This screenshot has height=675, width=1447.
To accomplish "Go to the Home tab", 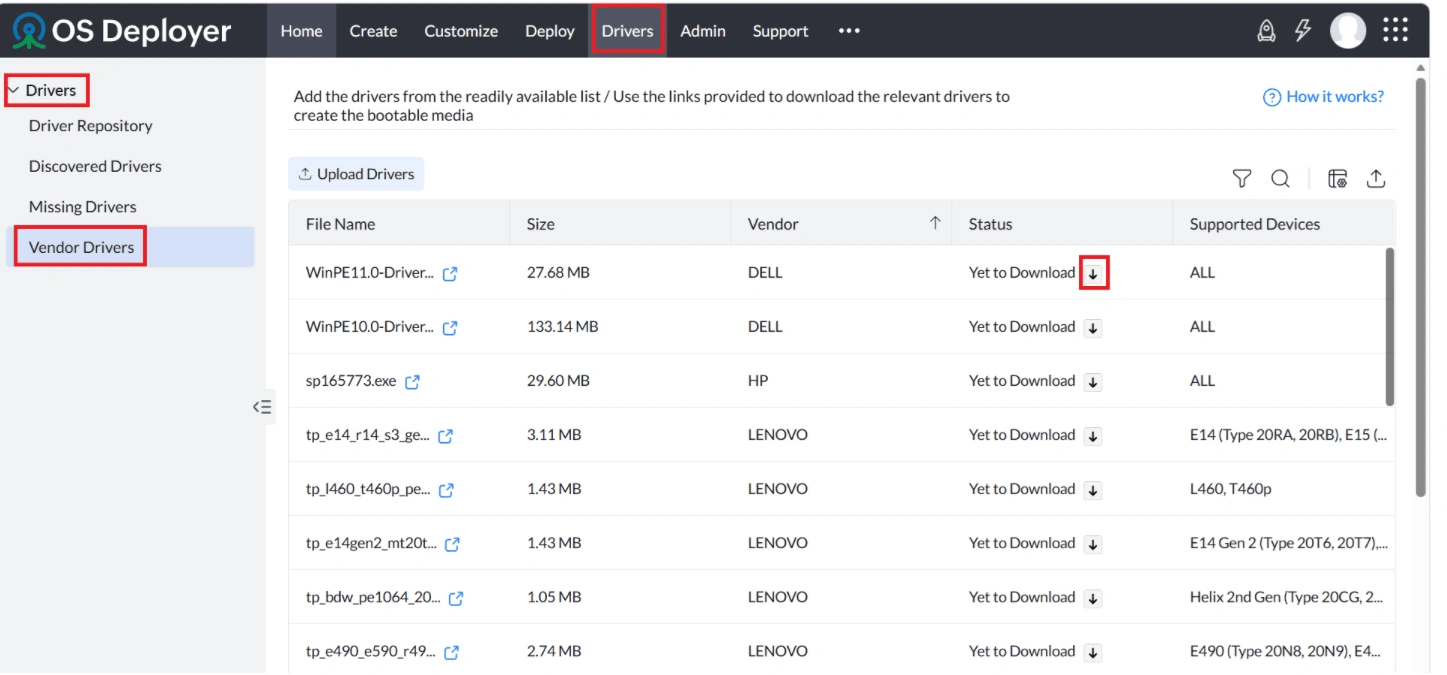I will click(301, 31).
